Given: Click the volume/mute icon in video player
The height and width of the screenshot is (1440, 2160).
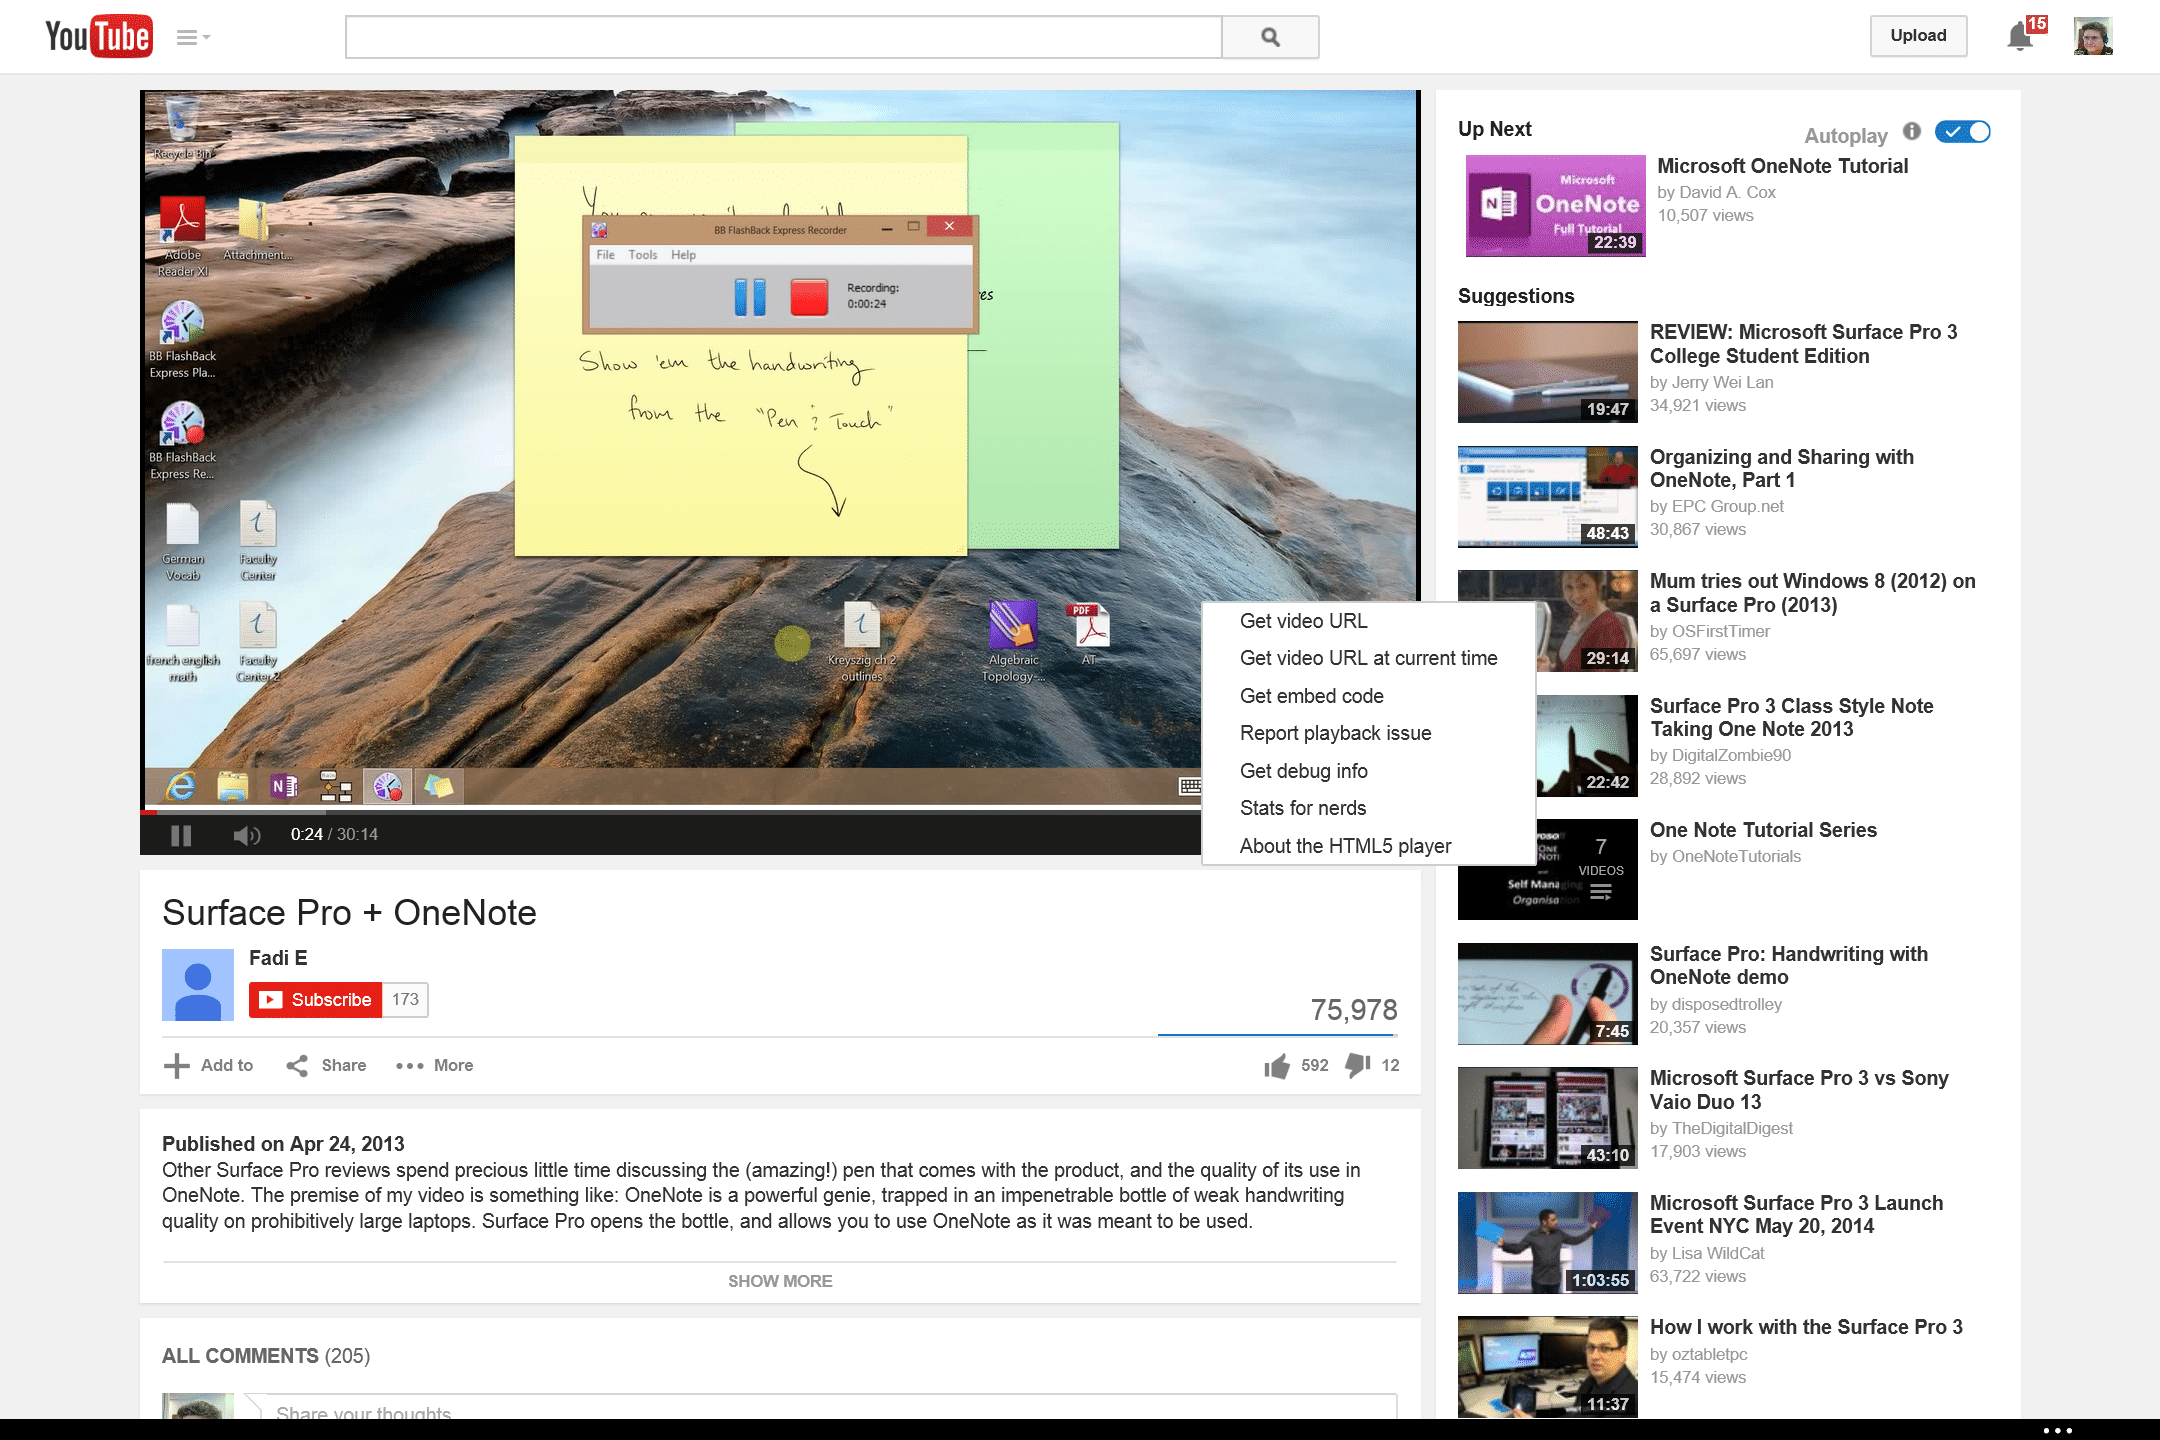Looking at the screenshot, I should click(x=246, y=834).
